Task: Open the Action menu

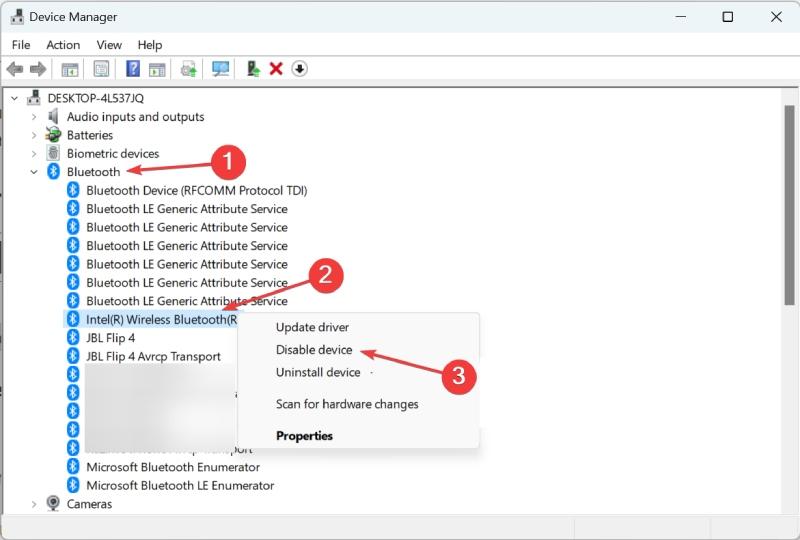Action: tap(63, 45)
